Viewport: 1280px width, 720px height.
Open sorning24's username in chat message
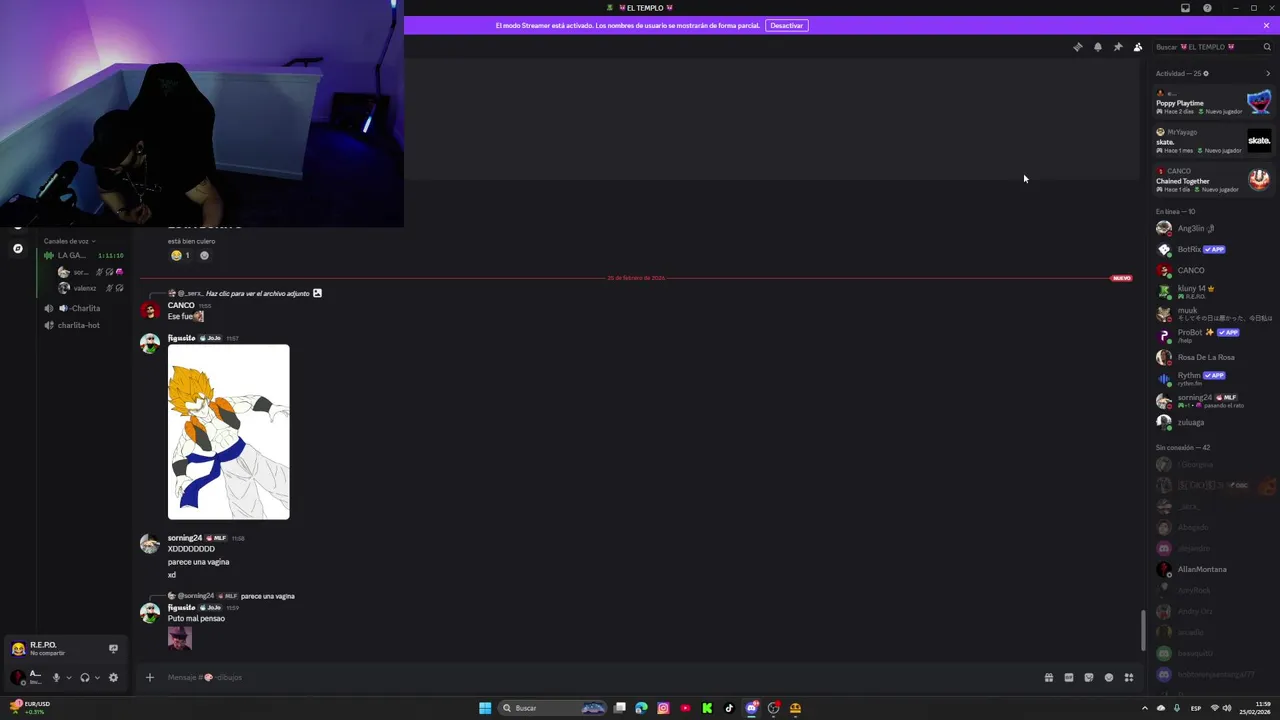(x=185, y=538)
